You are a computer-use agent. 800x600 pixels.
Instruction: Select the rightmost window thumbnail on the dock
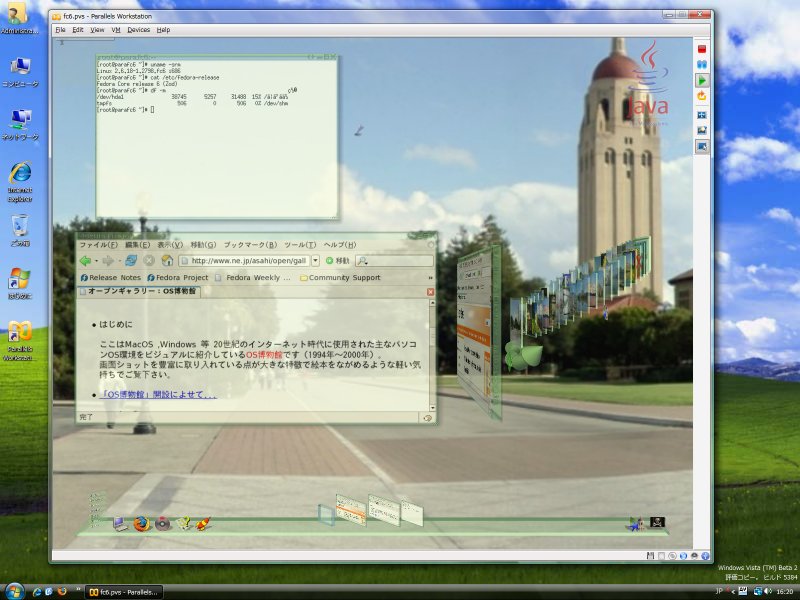pyautogui.click(x=412, y=512)
